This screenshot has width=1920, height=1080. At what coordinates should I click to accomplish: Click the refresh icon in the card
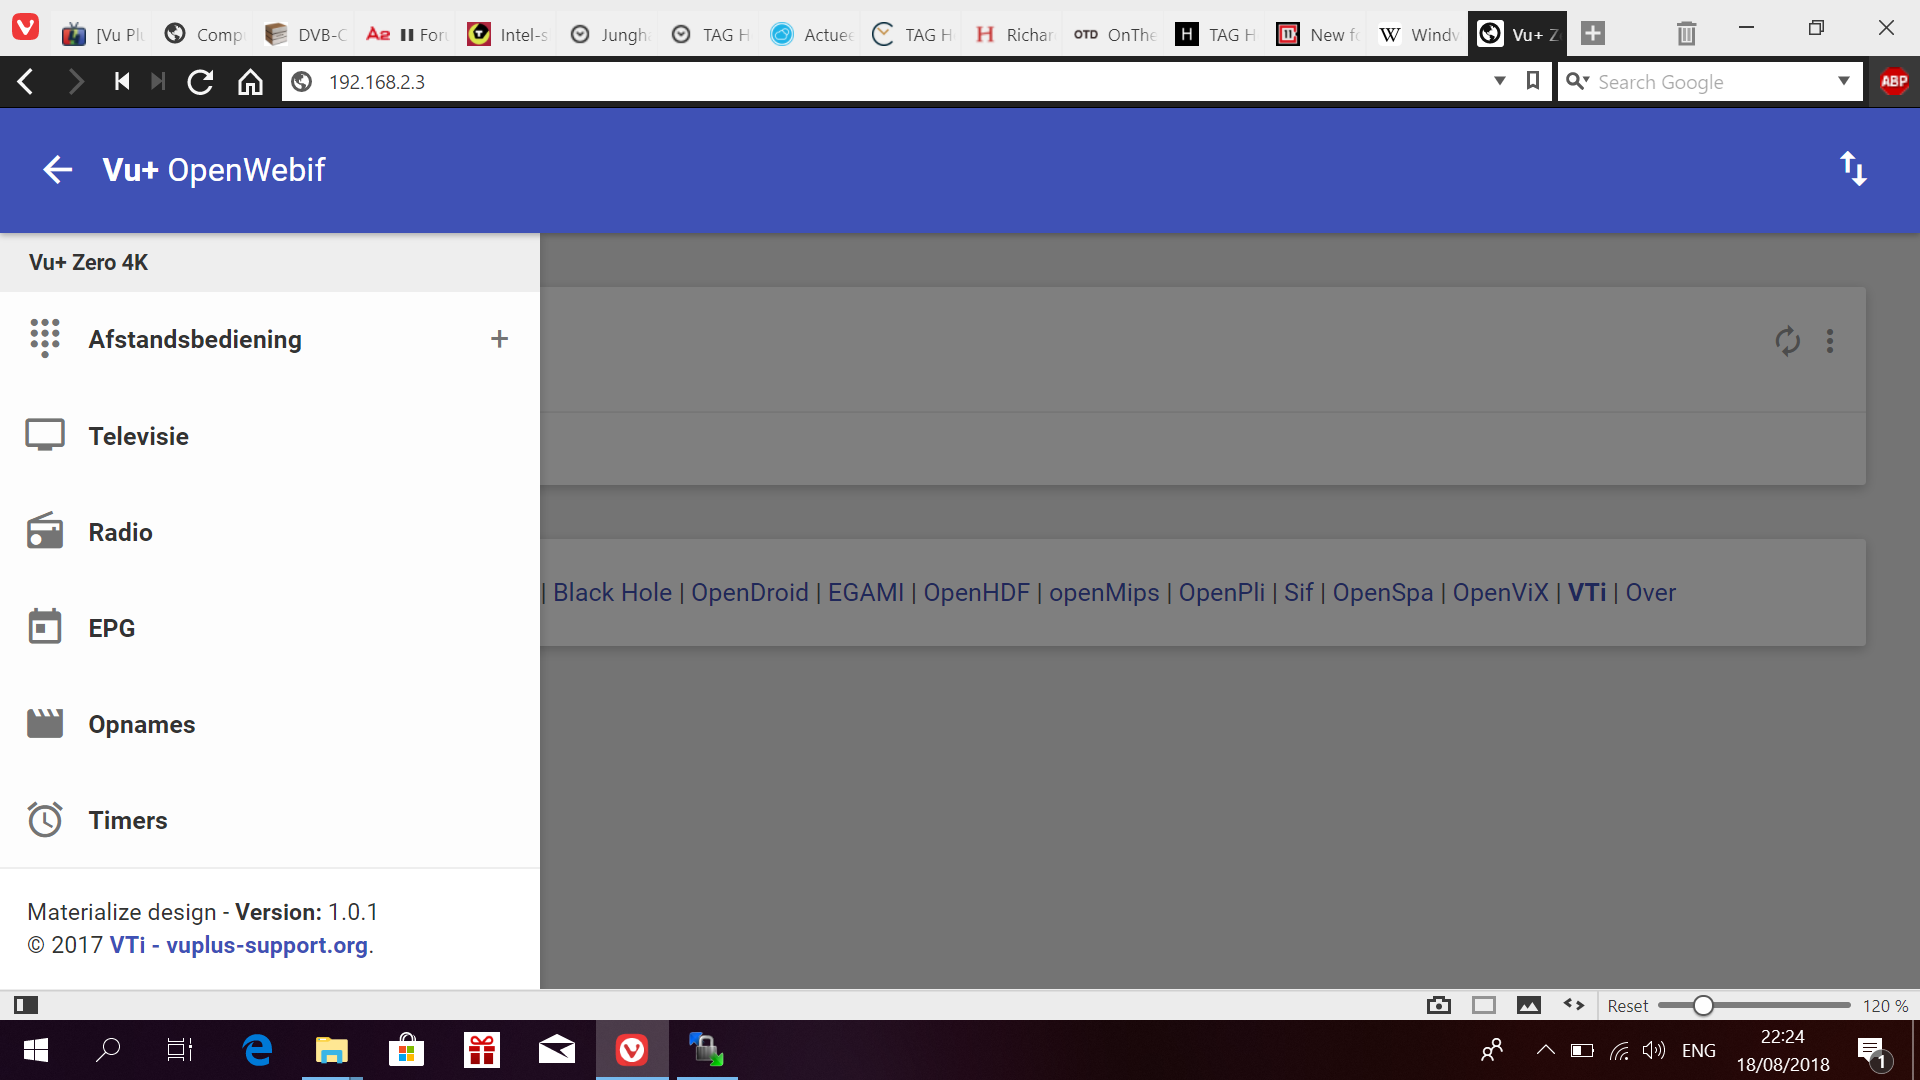[1787, 341]
